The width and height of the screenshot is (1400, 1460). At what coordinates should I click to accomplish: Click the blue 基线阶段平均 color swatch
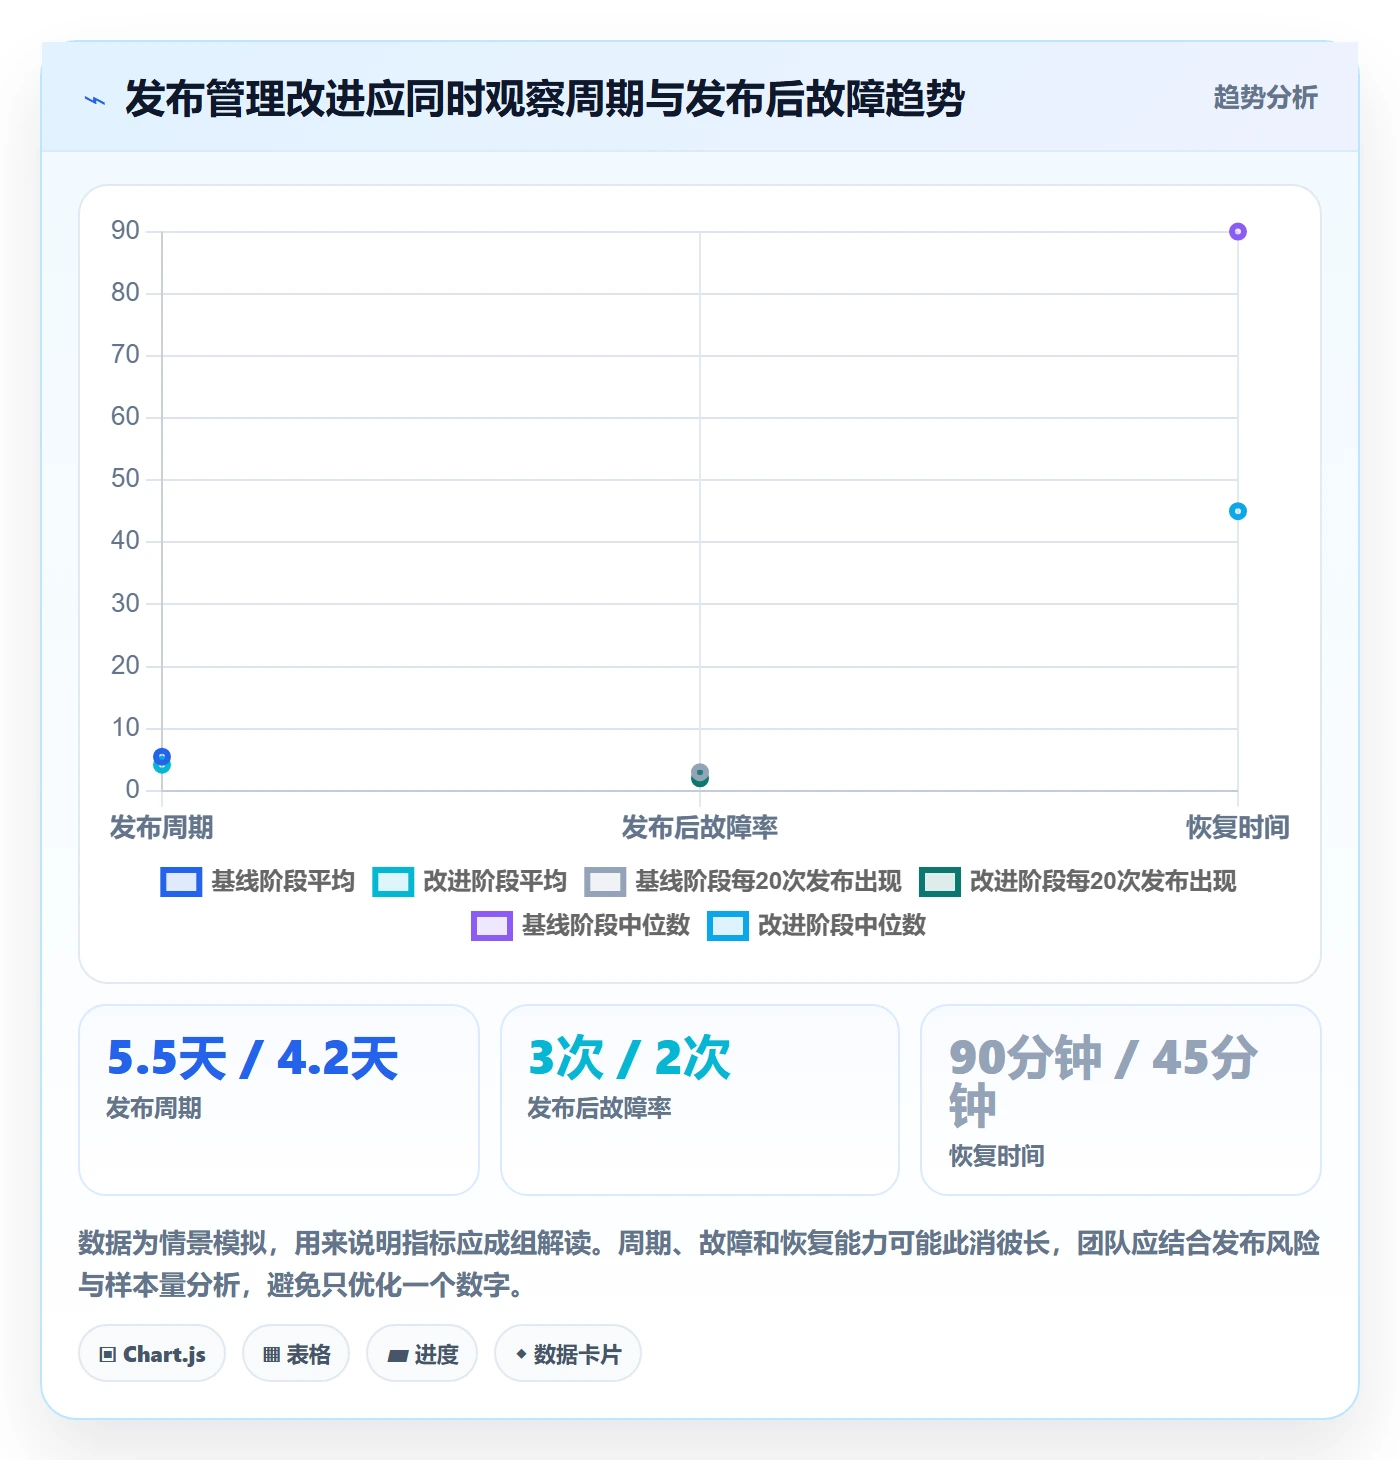pyautogui.click(x=181, y=882)
